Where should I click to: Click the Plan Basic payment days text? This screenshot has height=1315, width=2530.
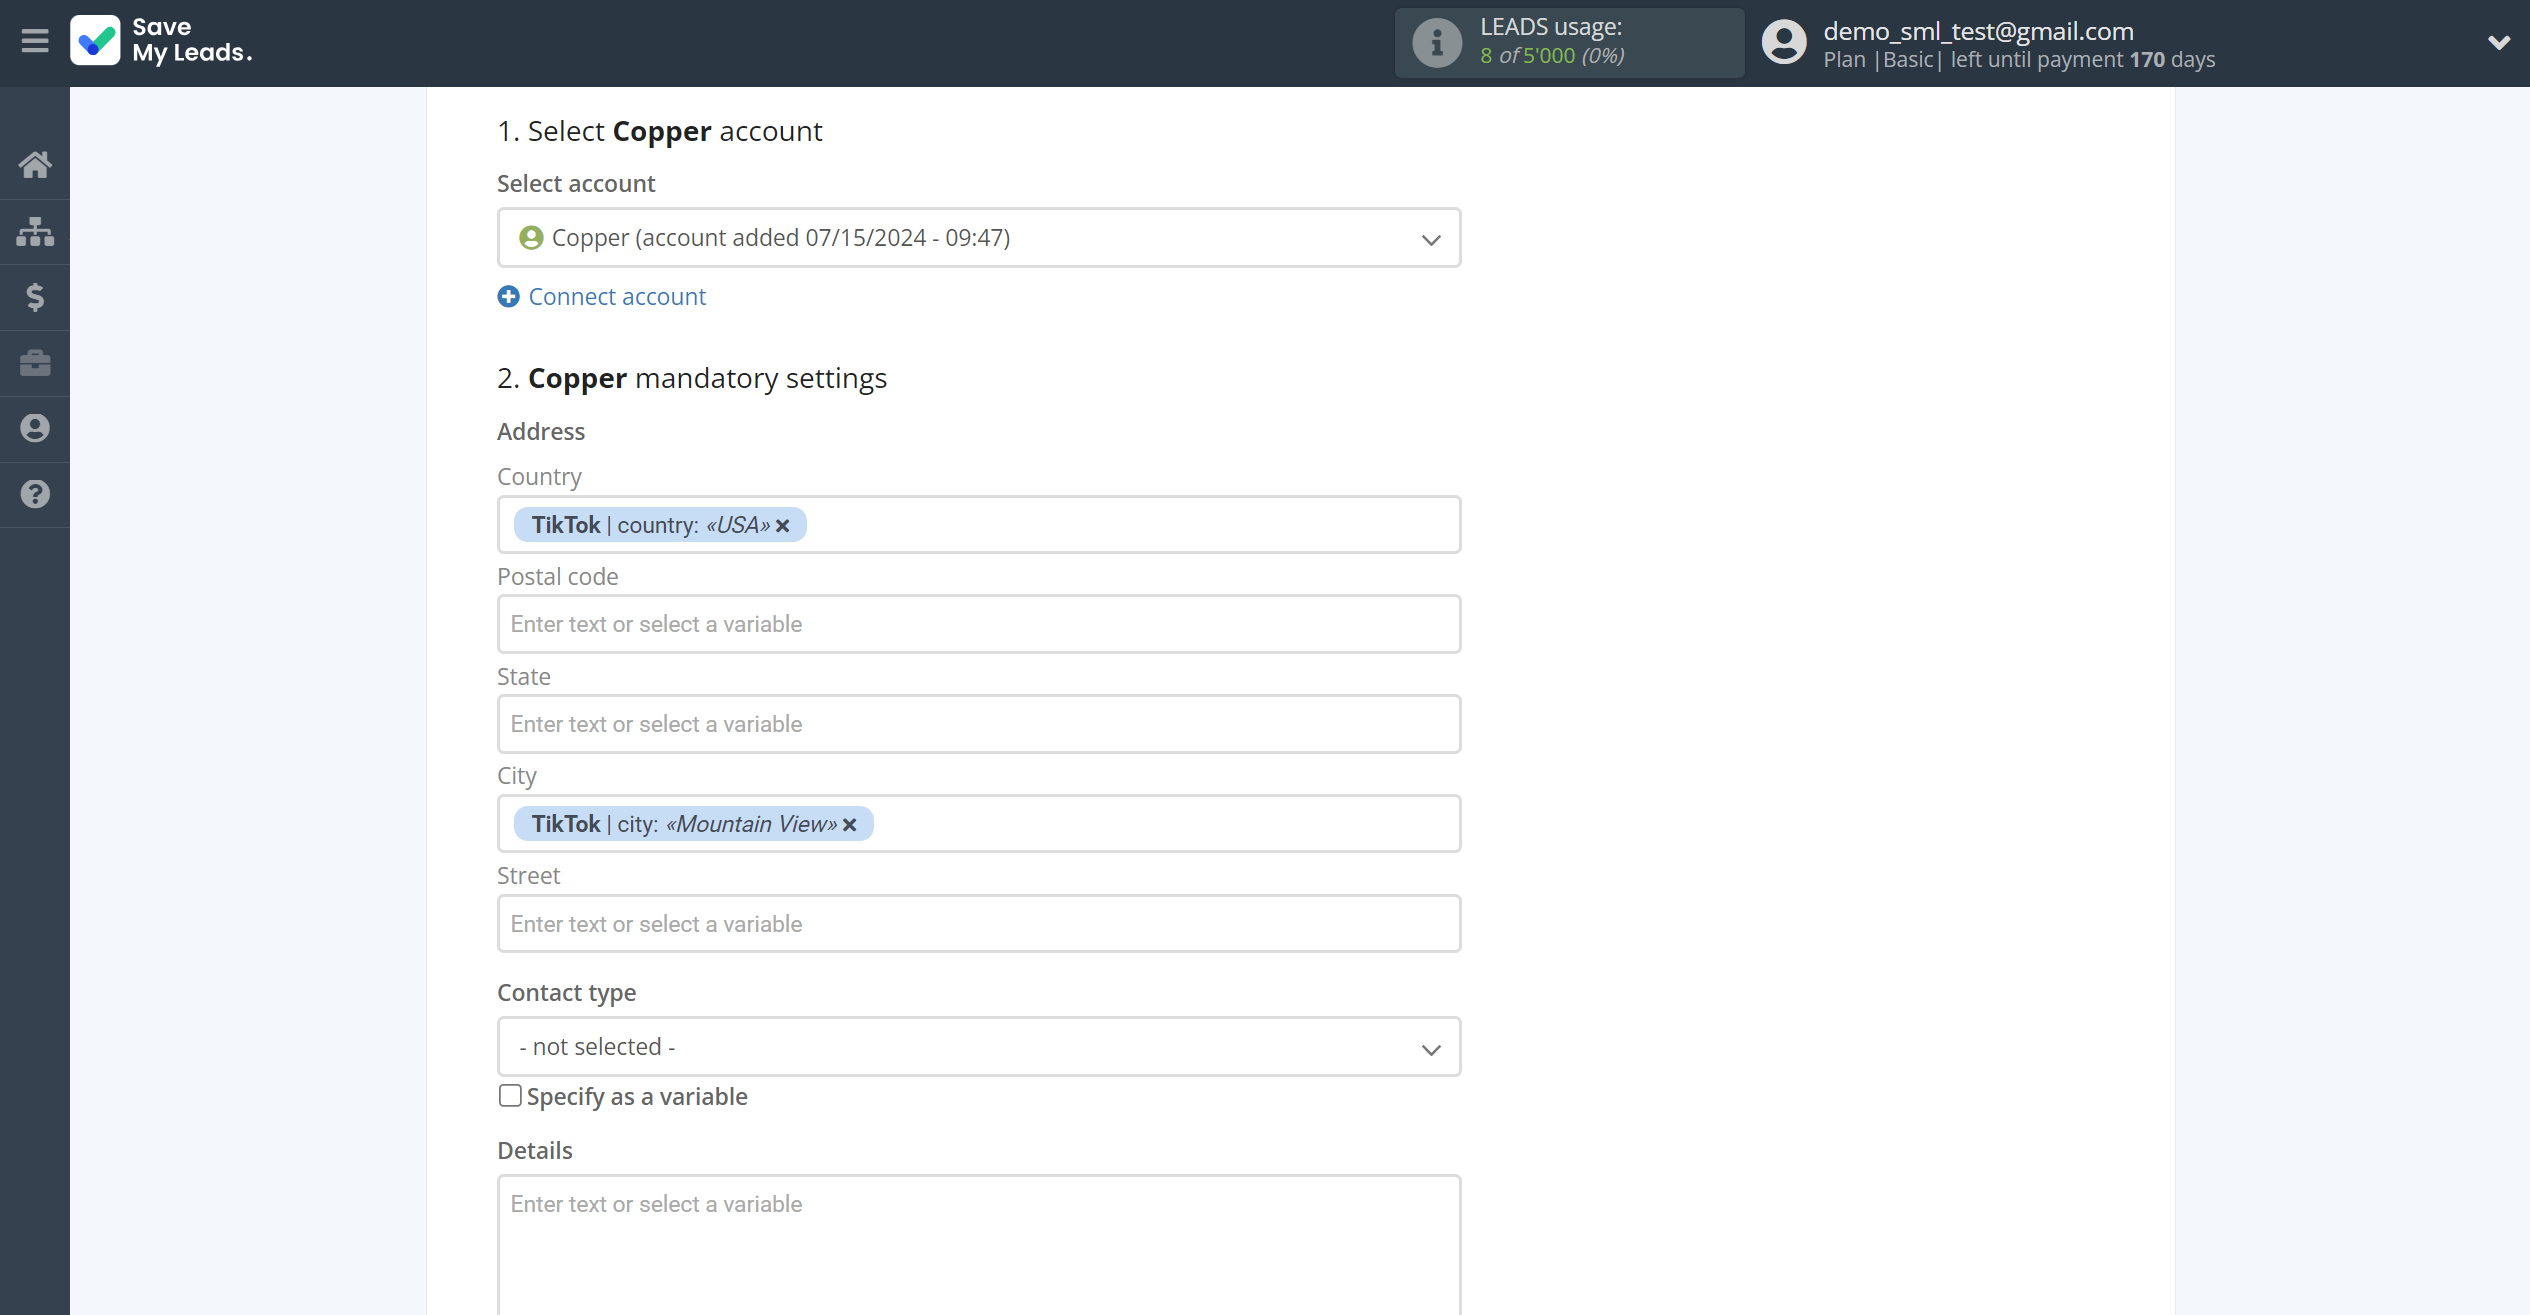tap(2019, 60)
